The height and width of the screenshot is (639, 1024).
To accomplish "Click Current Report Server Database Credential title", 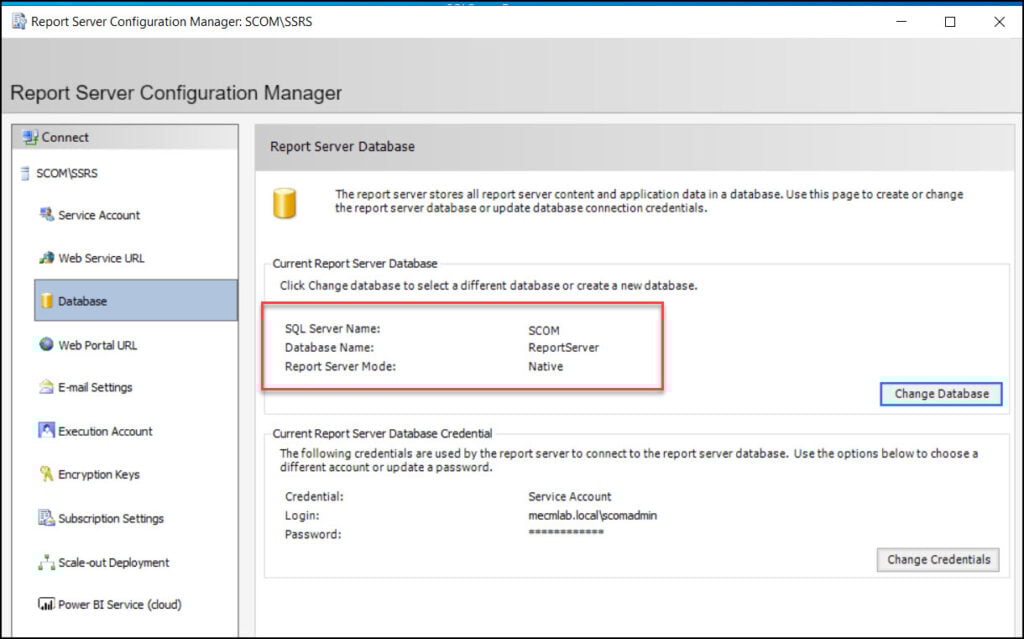I will click(x=382, y=433).
